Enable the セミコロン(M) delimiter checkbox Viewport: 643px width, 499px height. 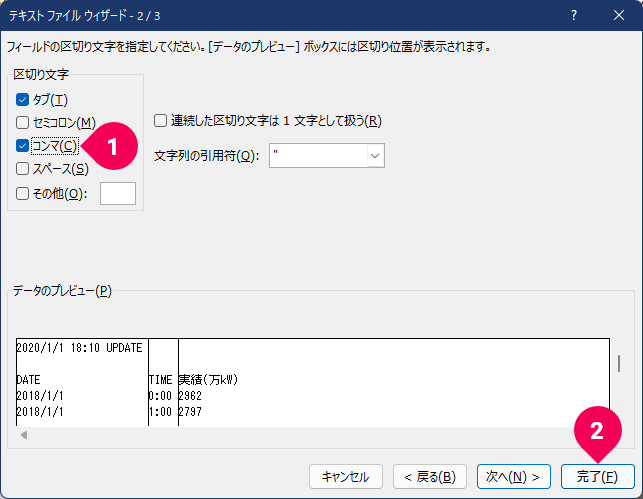click(23, 123)
